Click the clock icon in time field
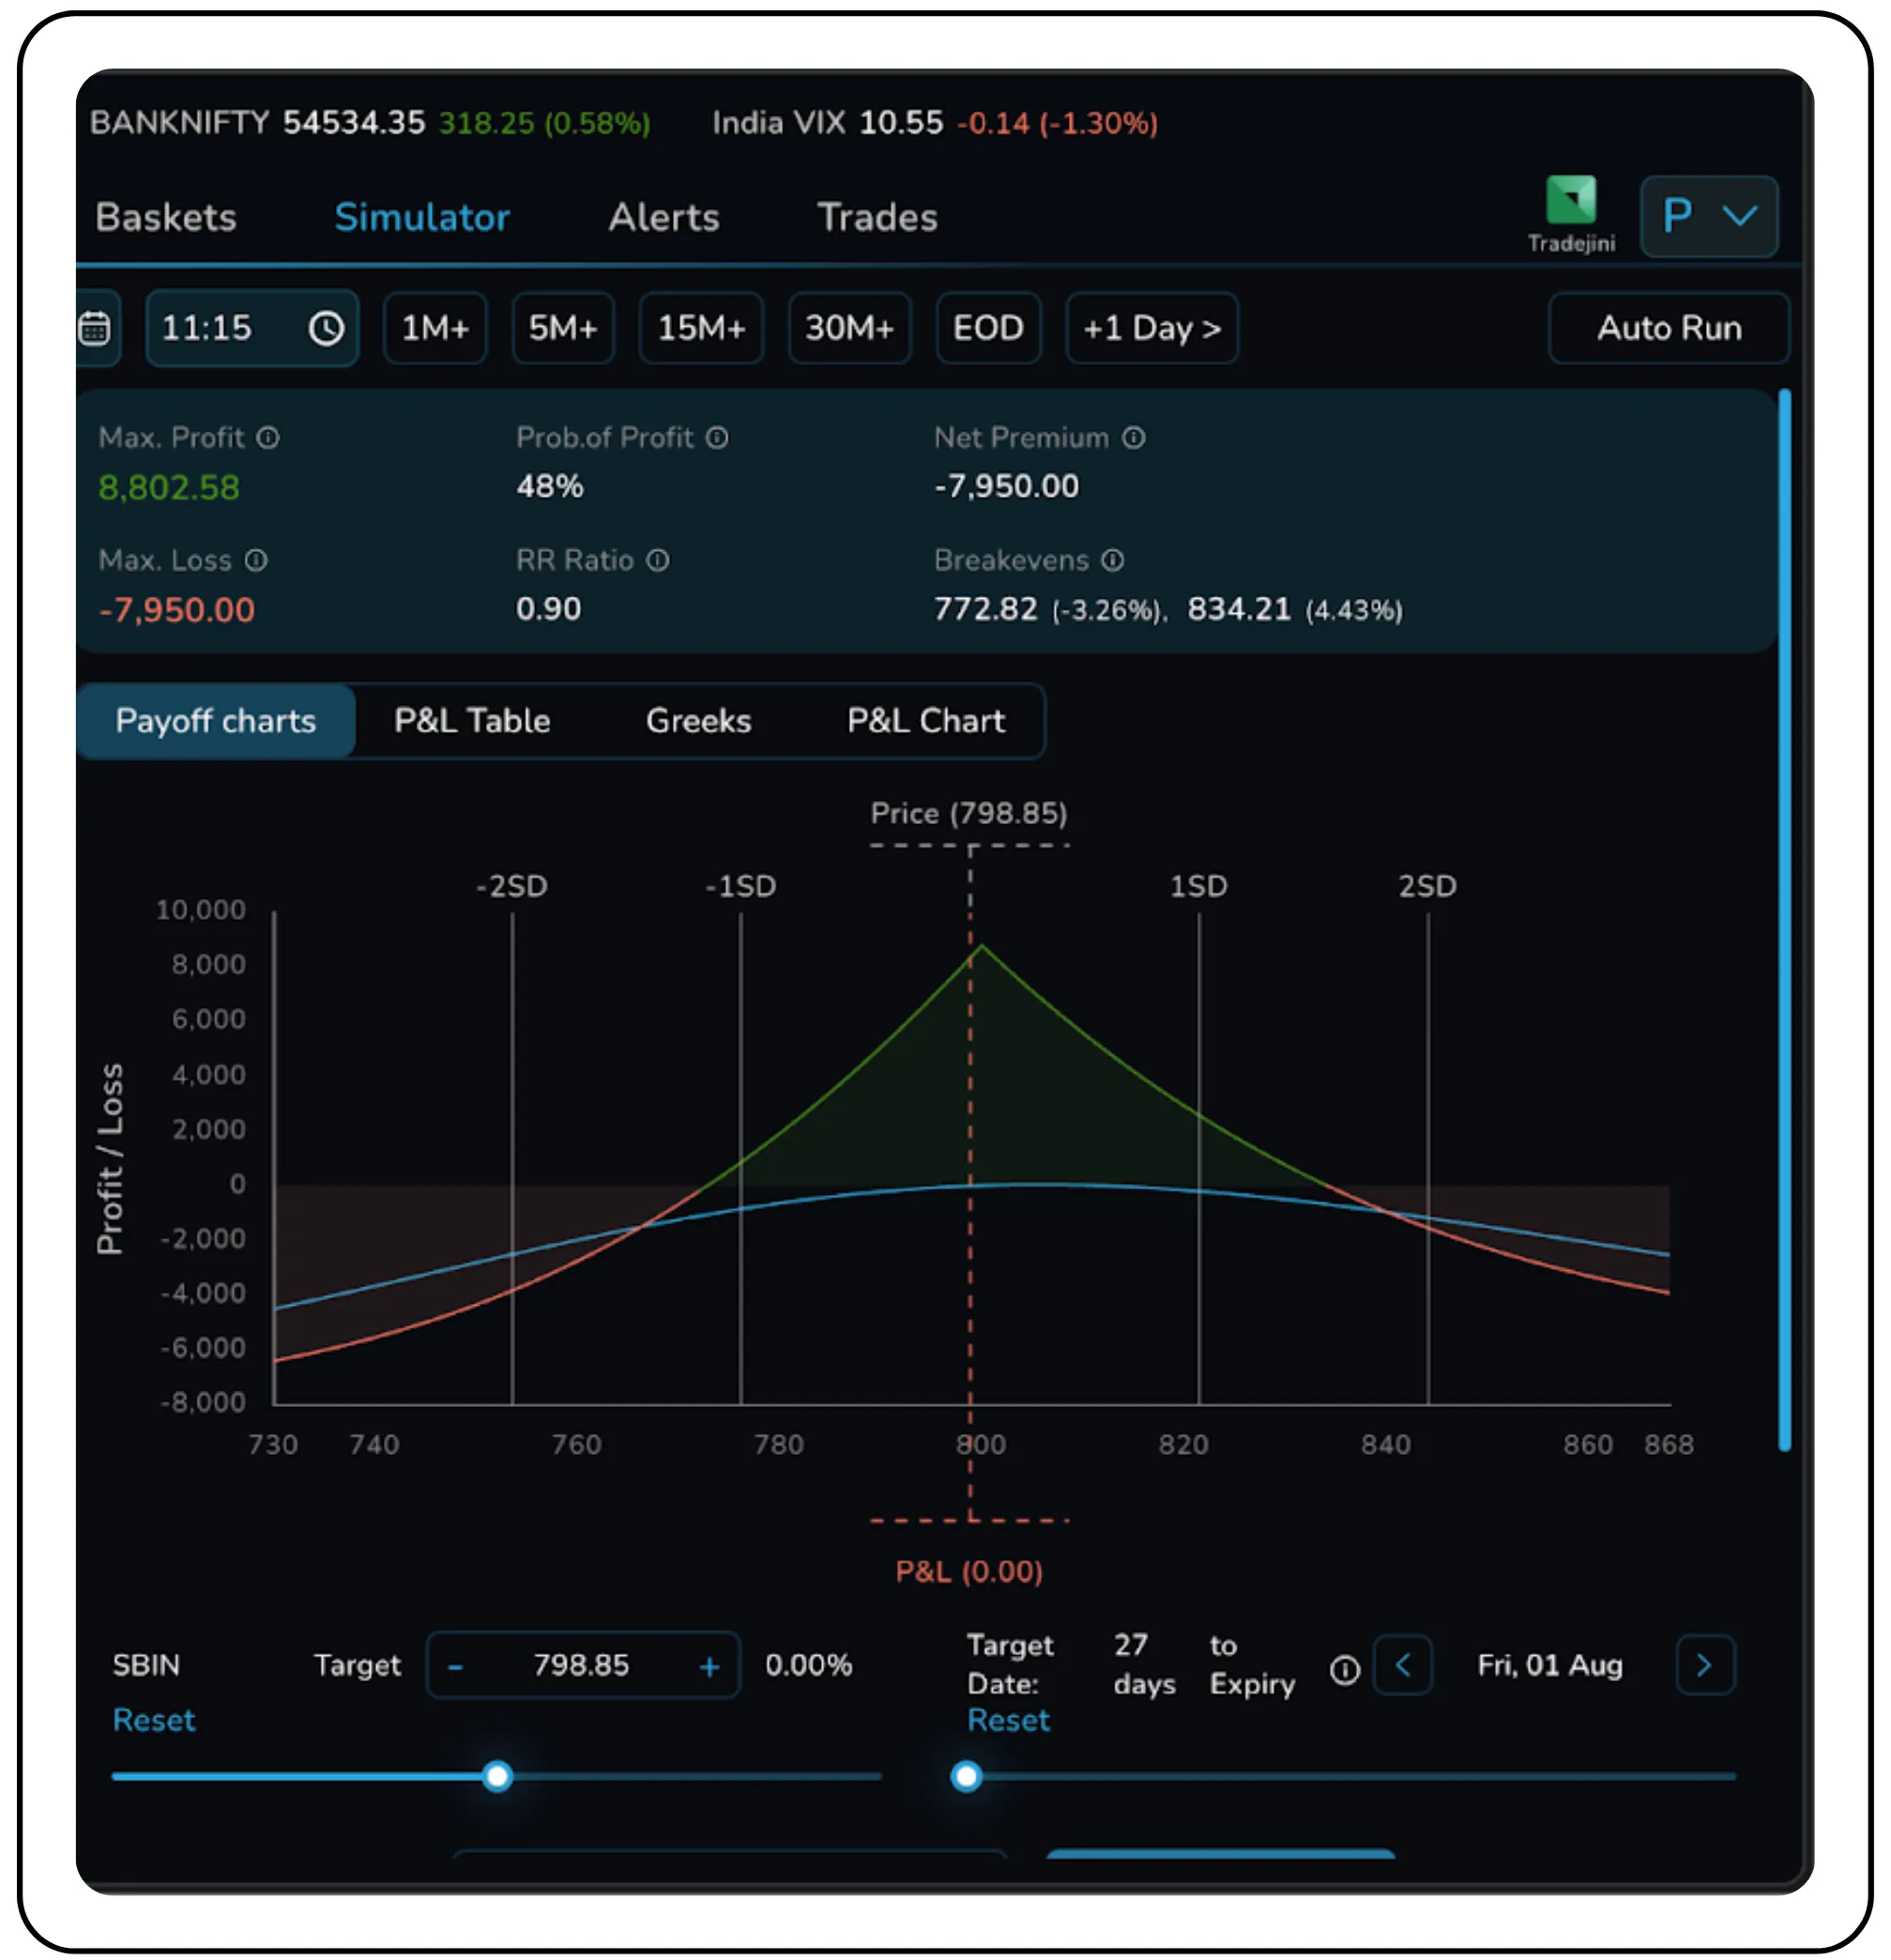1891x1960 pixels. 326,328
